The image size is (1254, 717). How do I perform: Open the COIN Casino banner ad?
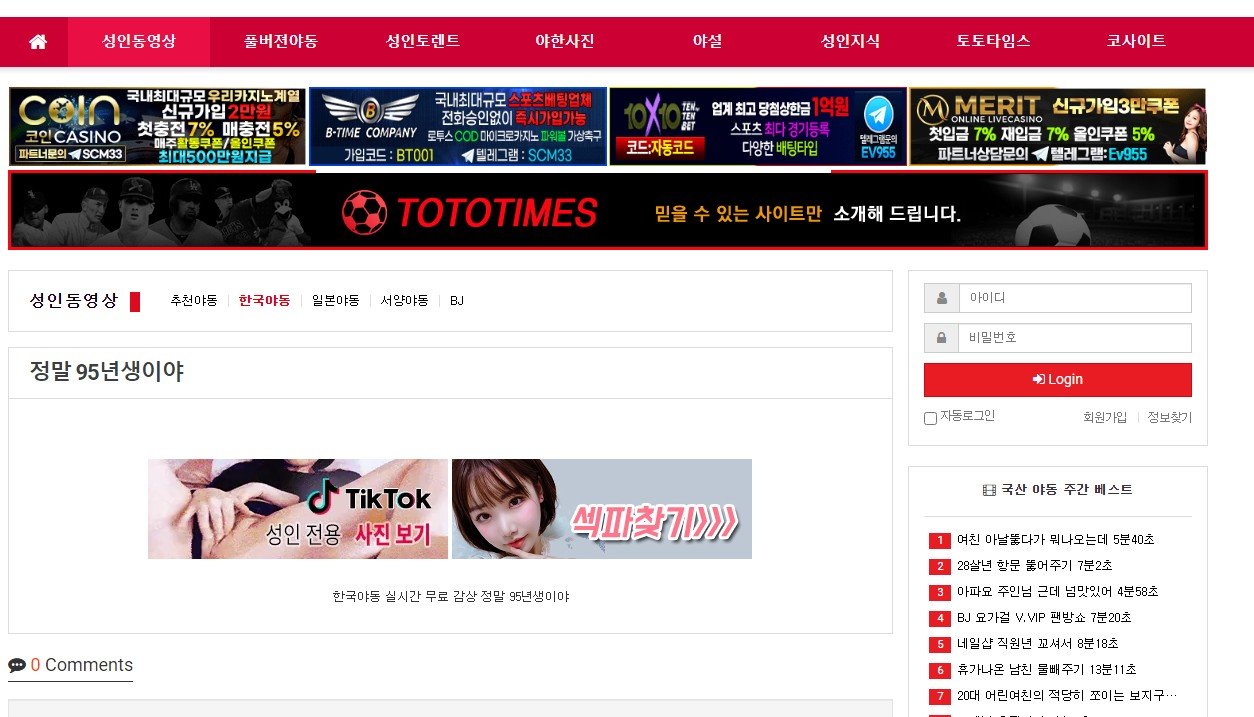(158, 126)
